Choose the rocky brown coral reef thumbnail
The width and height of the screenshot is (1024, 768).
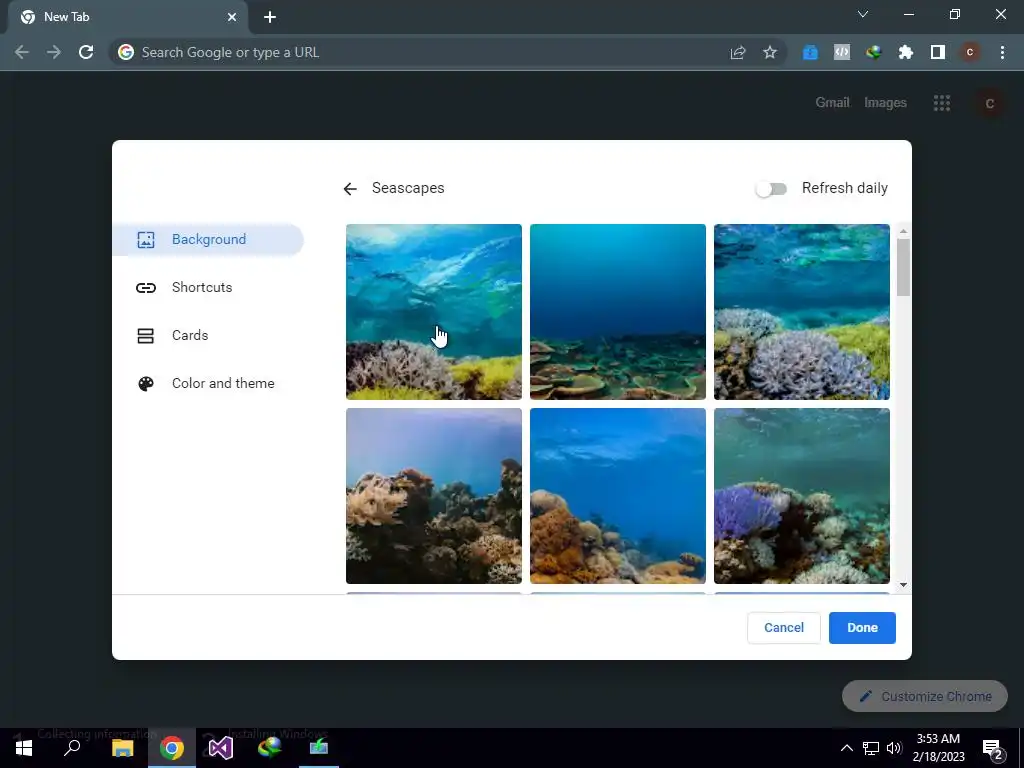434,496
